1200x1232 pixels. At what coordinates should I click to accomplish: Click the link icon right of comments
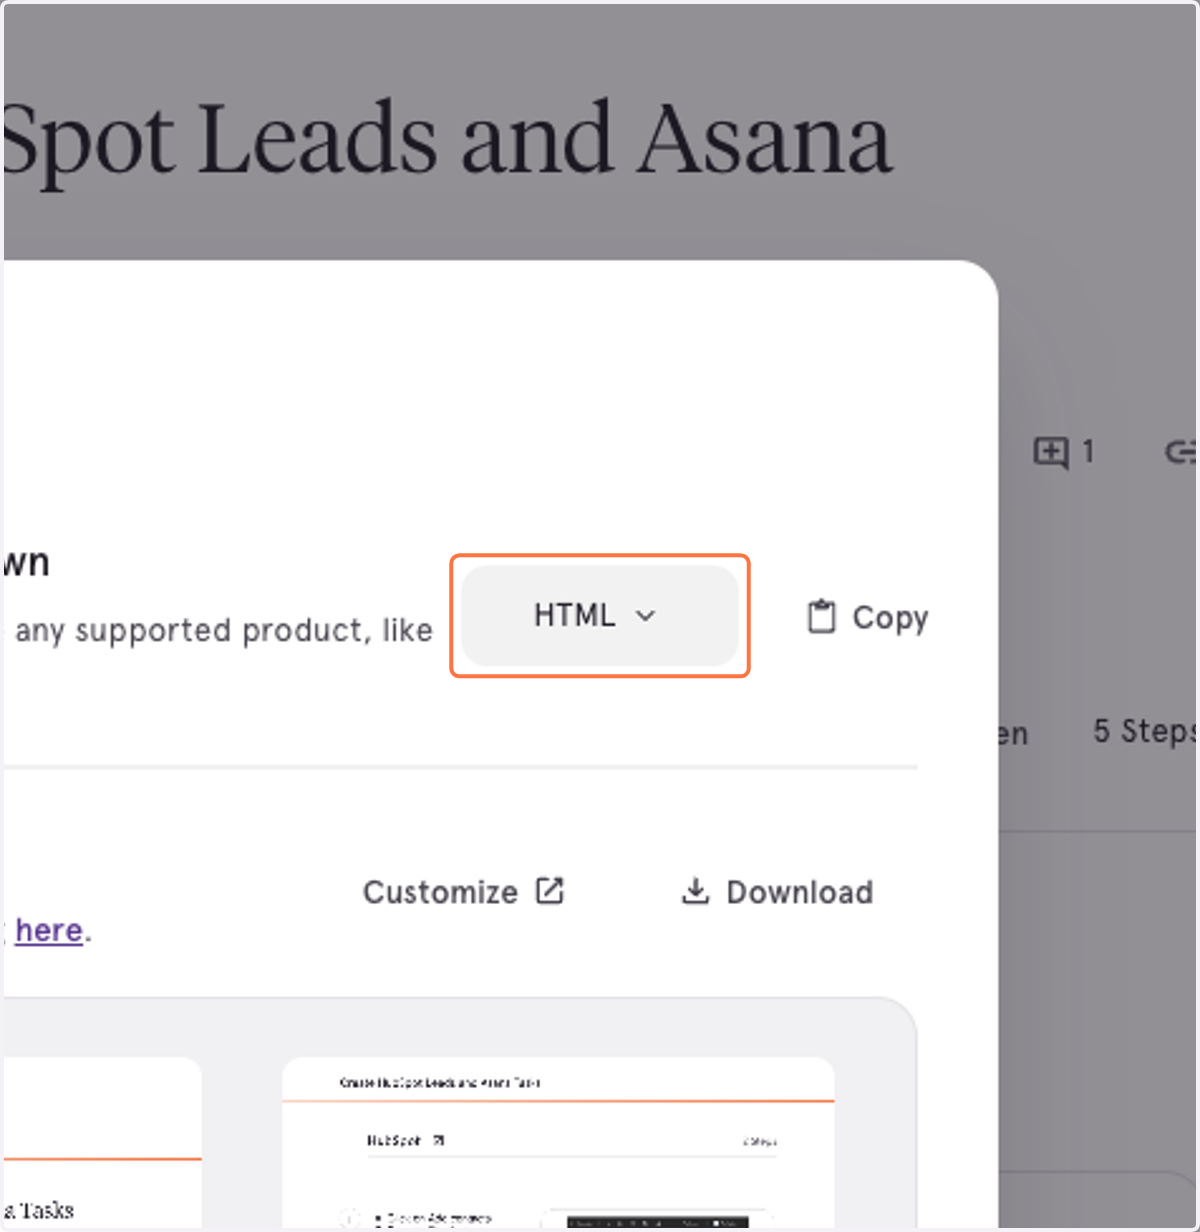[x=1181, y=452]
